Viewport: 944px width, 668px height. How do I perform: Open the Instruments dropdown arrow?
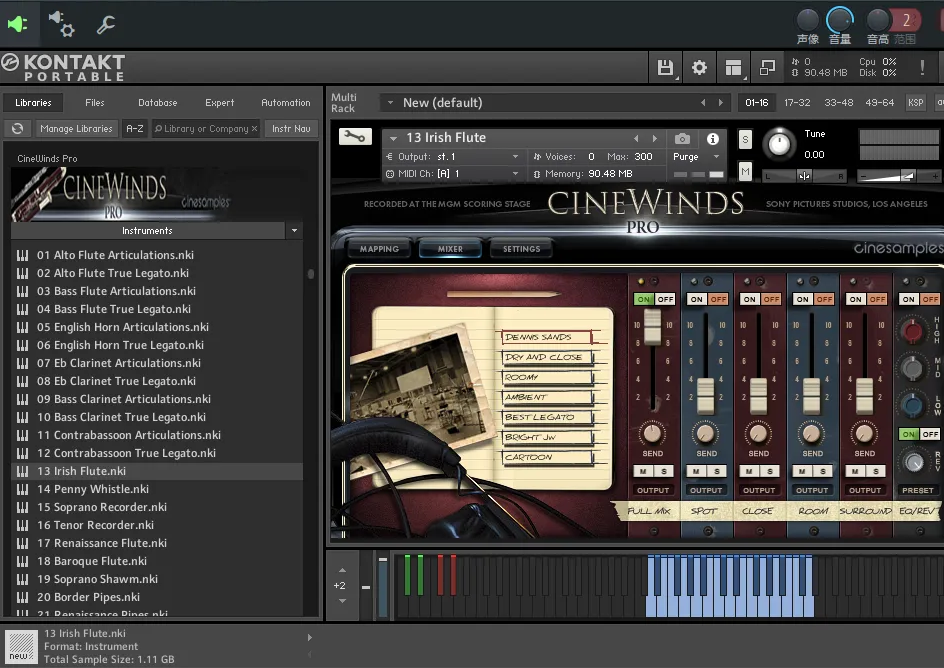click(x=294, y=230)
